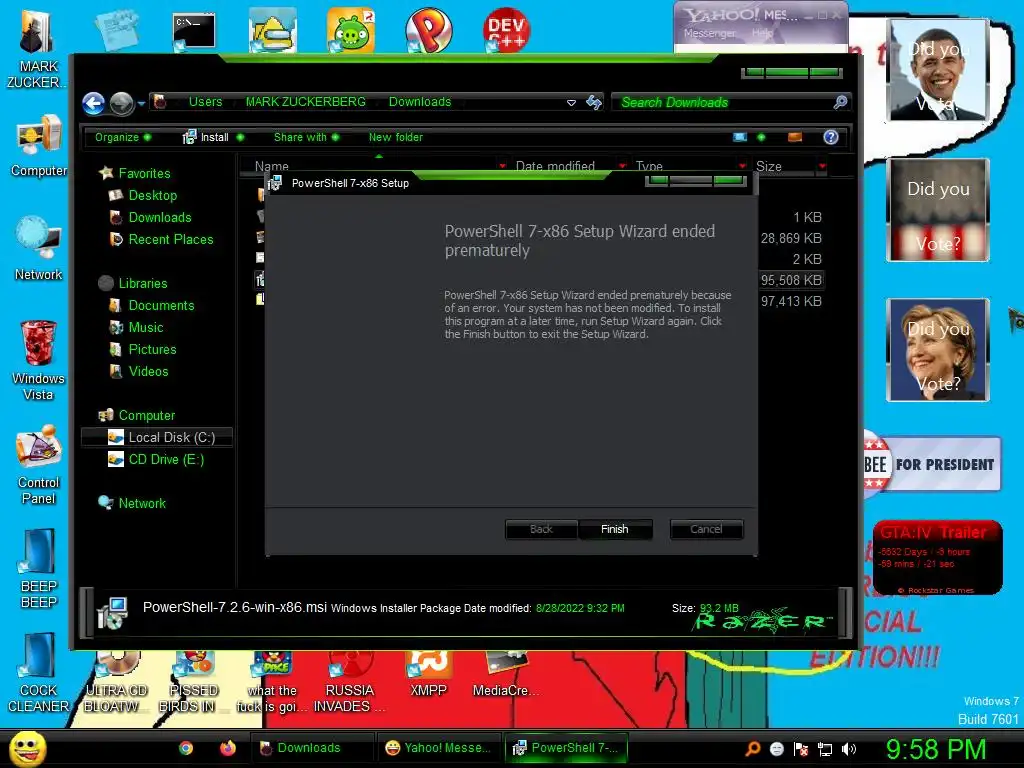Click Finish in PowerShell Setup wizard
The width and height of the screenshot is (1024, 768).
(x=615, y=529)
